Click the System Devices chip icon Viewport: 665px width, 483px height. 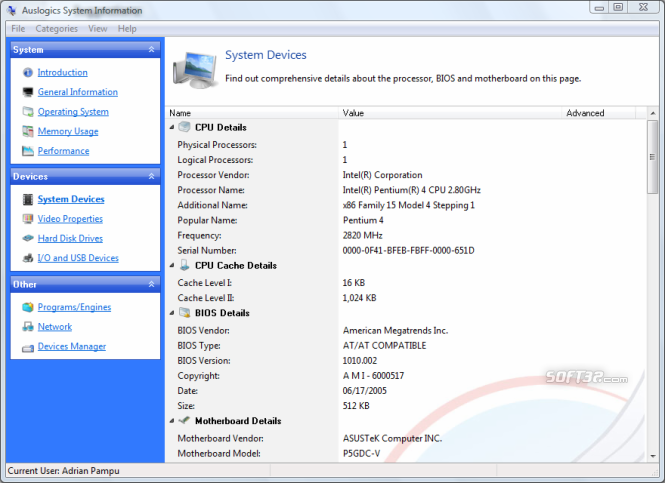(x=28, y=199)
